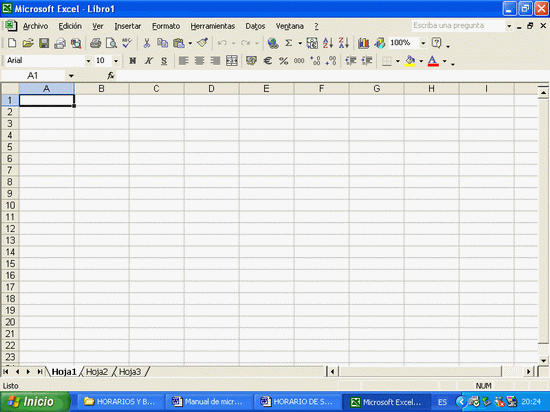Image resolution: width=550 pixels, height=412 pixels.
Task: Open the Archivo menu
Action: pyautogui.click(x=35, y=26)
